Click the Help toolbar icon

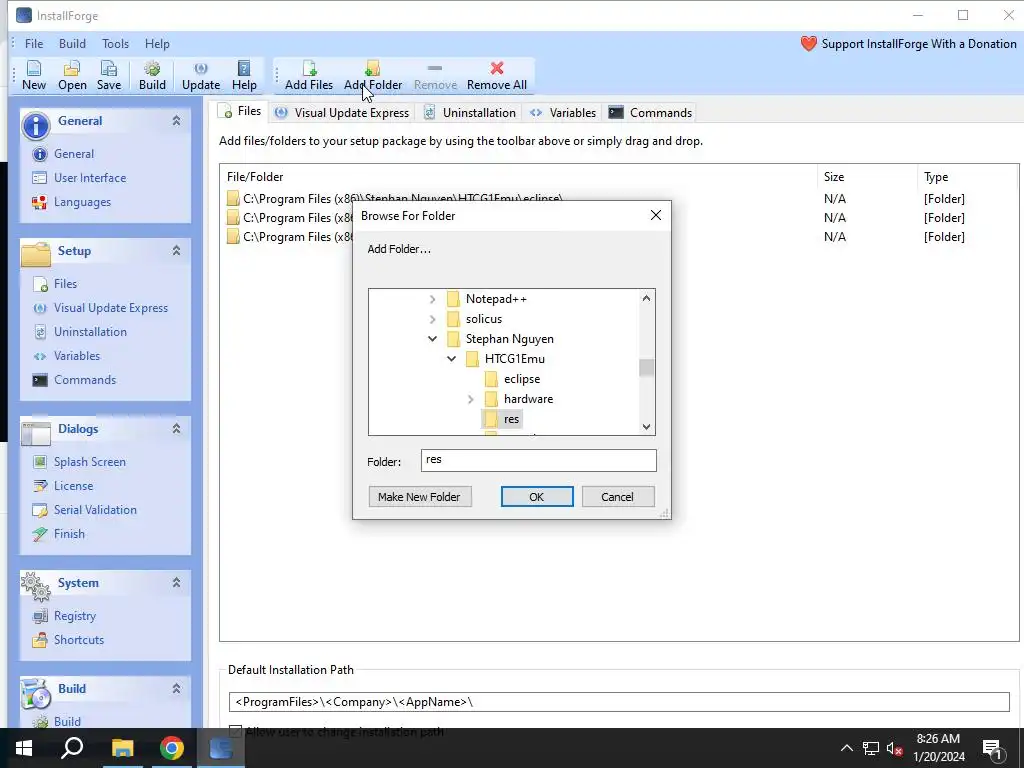[244, 68]
